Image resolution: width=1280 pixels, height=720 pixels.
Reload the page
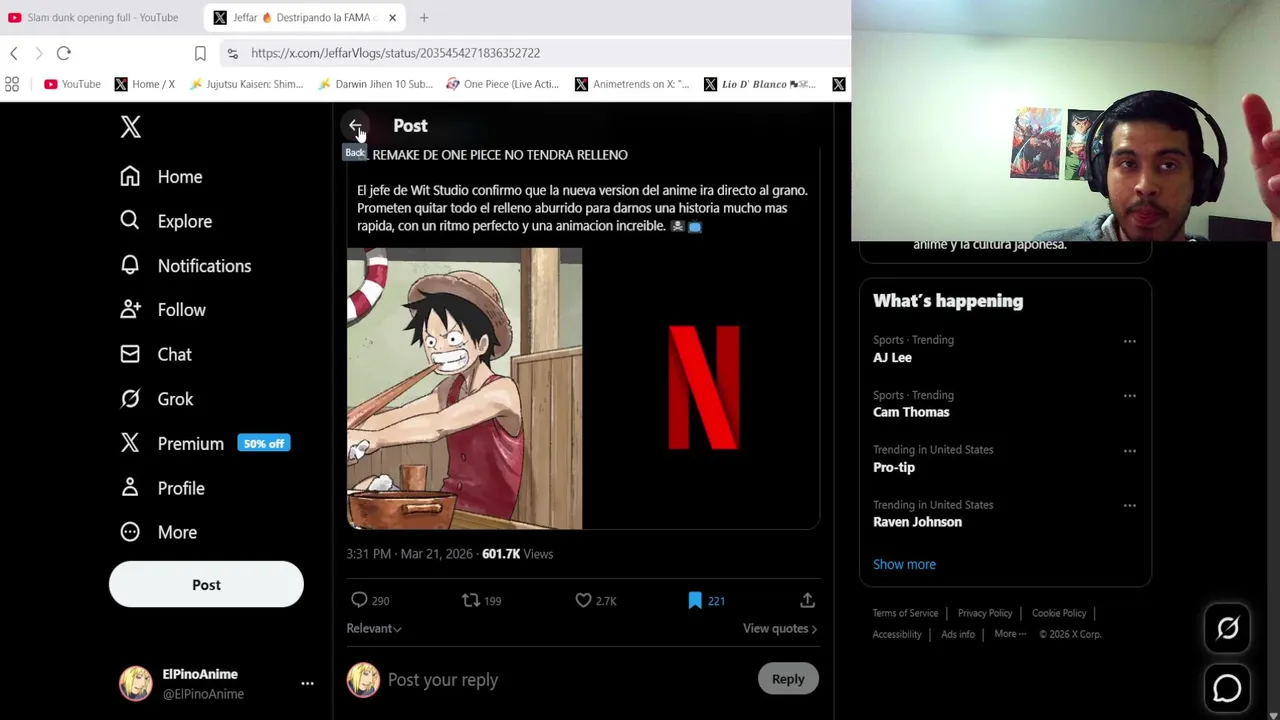click(x=63, y=53)
